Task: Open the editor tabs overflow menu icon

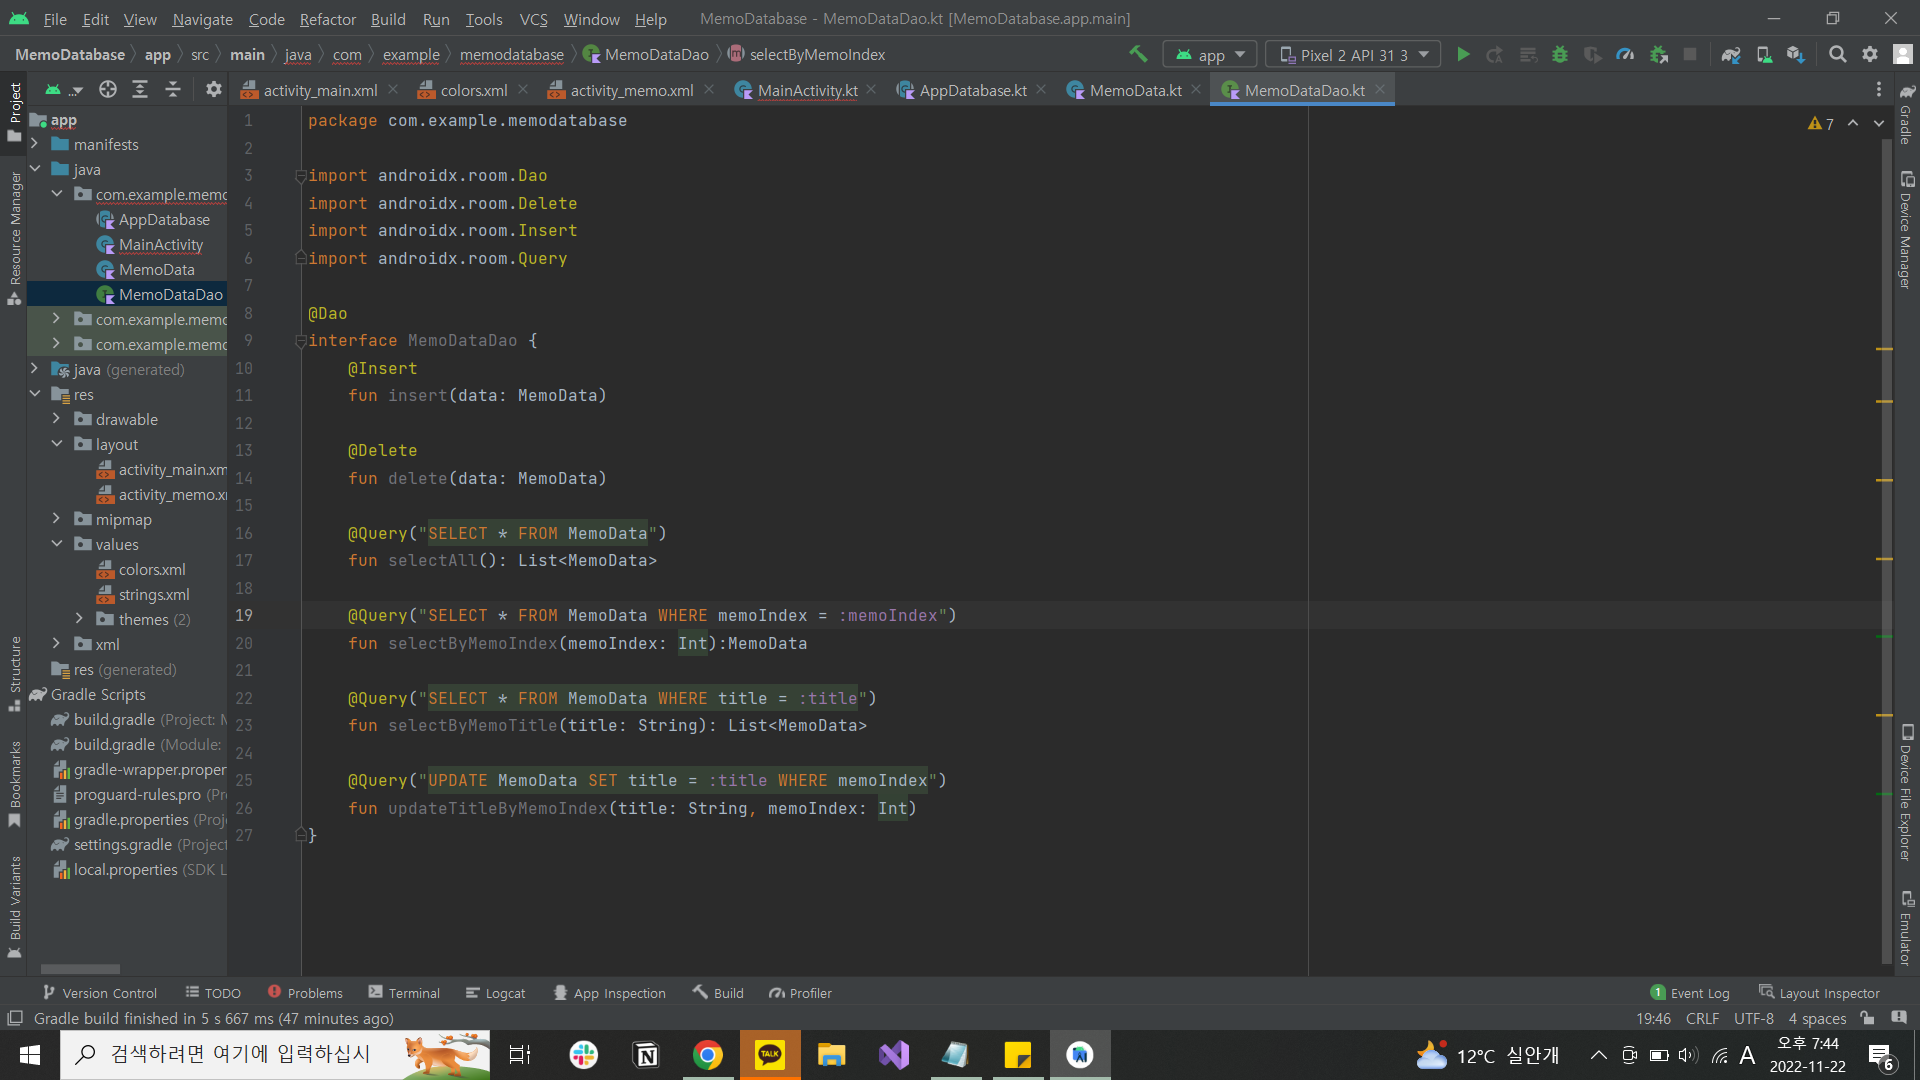Action: click(1879, 90)
